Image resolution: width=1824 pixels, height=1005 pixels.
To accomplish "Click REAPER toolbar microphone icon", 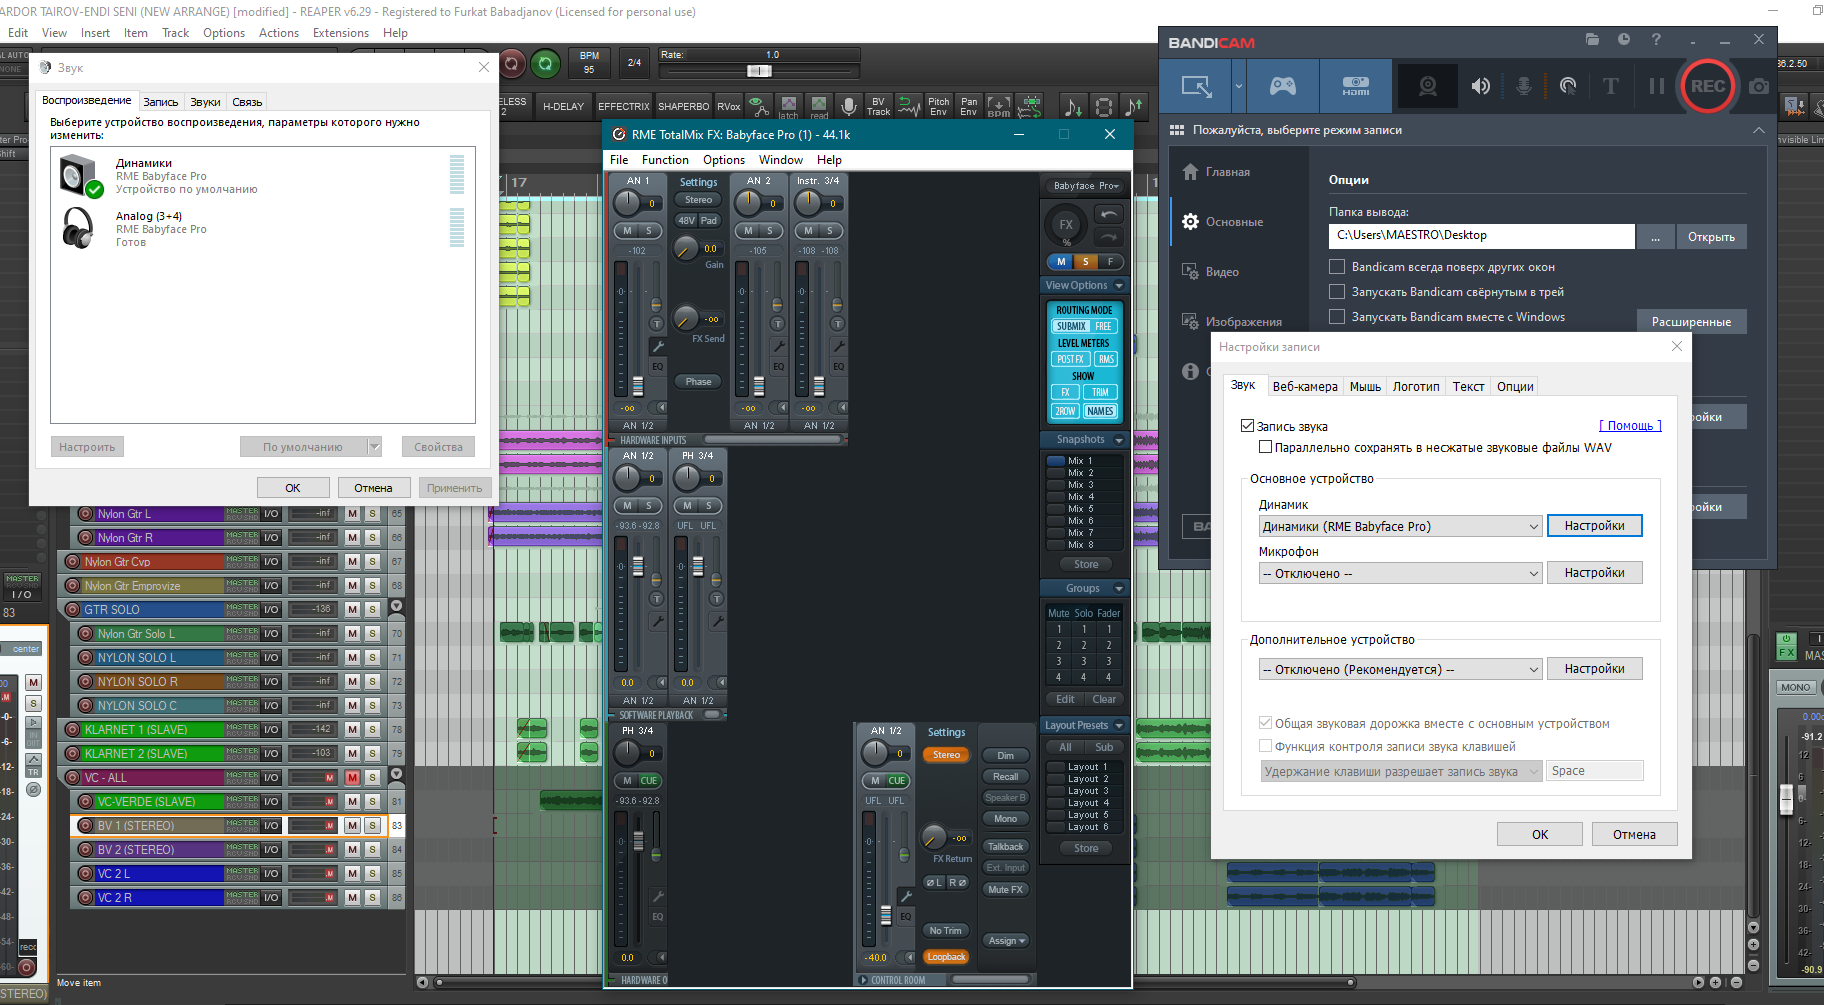I will tap(848, 106).
